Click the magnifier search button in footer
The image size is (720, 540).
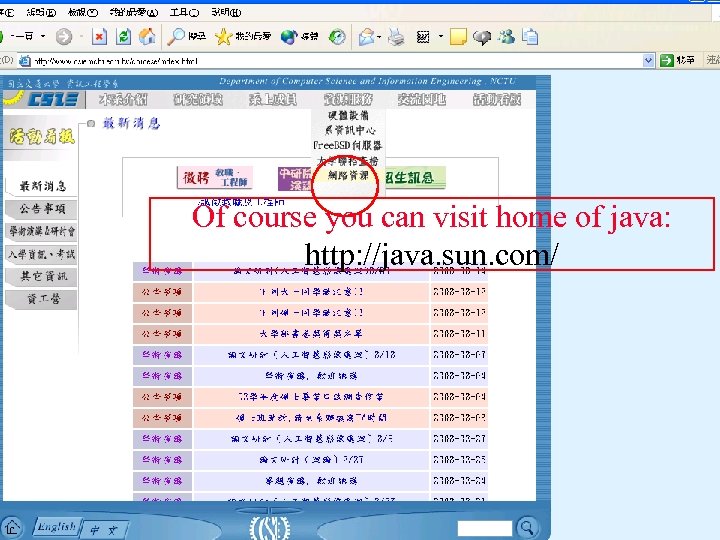click(527, 527)
